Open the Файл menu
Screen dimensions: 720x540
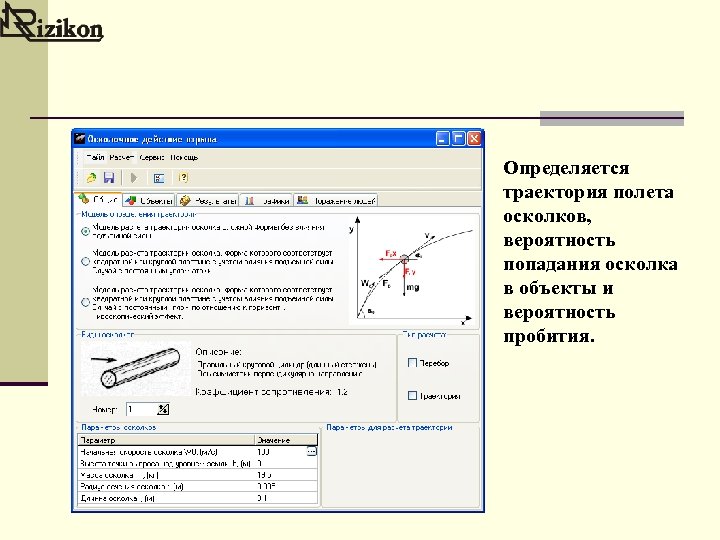(x=95, y=158)
